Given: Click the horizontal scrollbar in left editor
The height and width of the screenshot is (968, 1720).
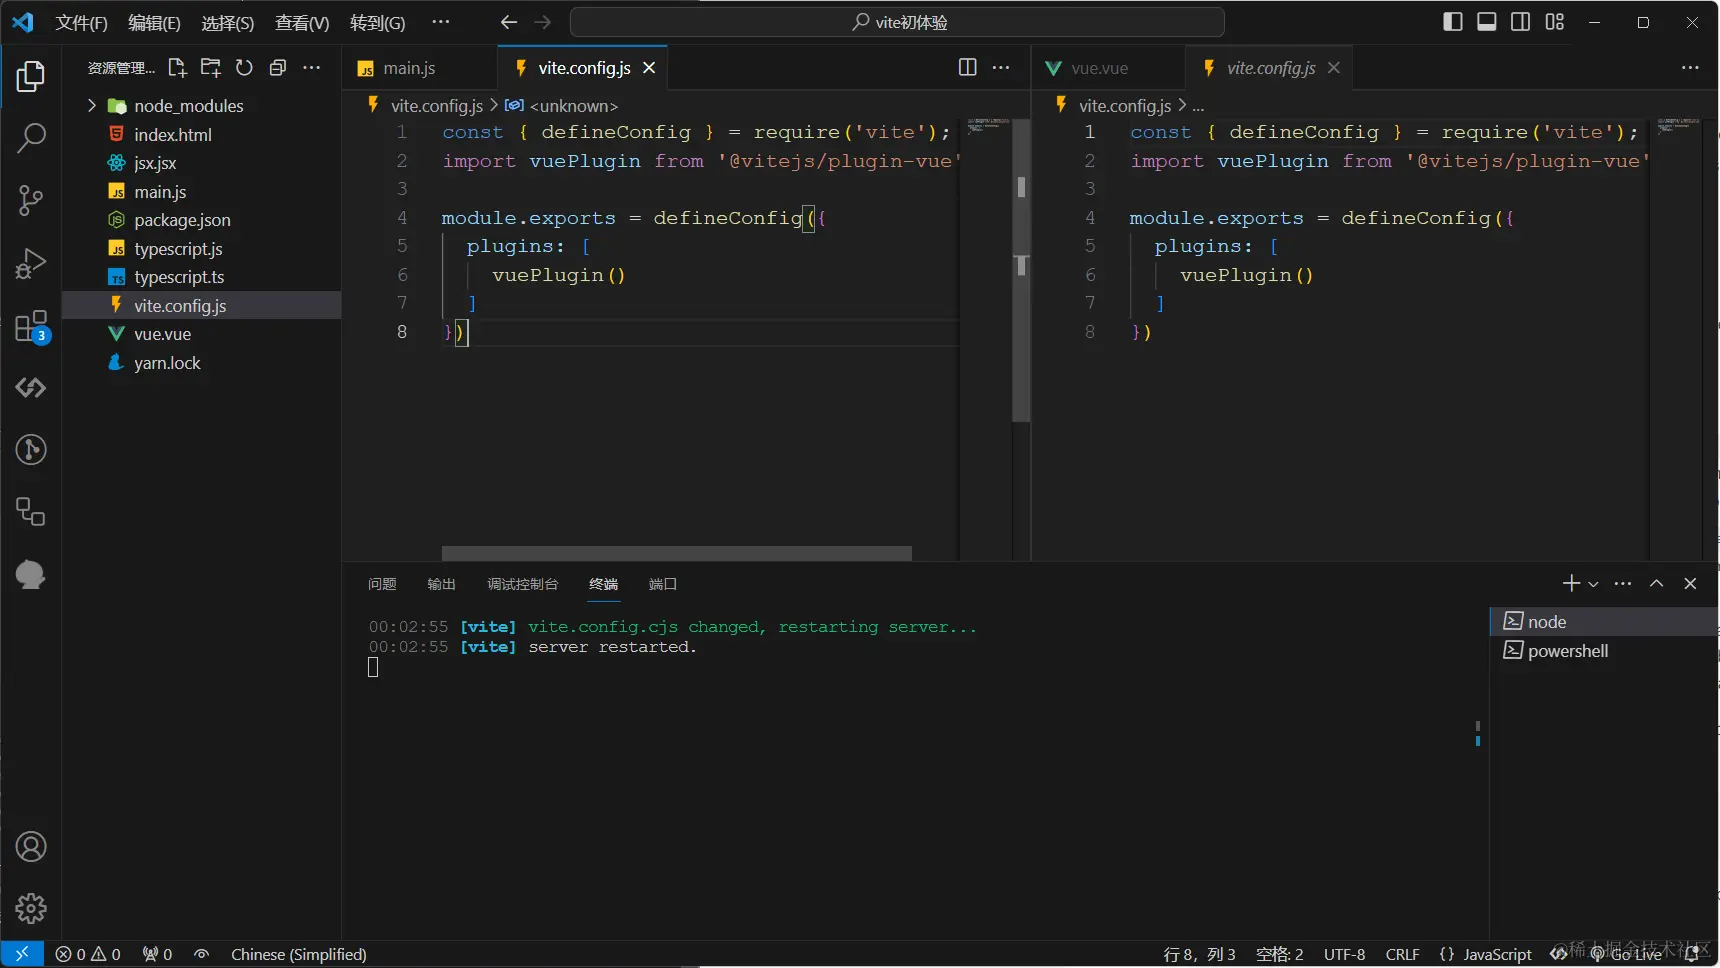Looking at the screenshot, I should [x=676, y=553].
